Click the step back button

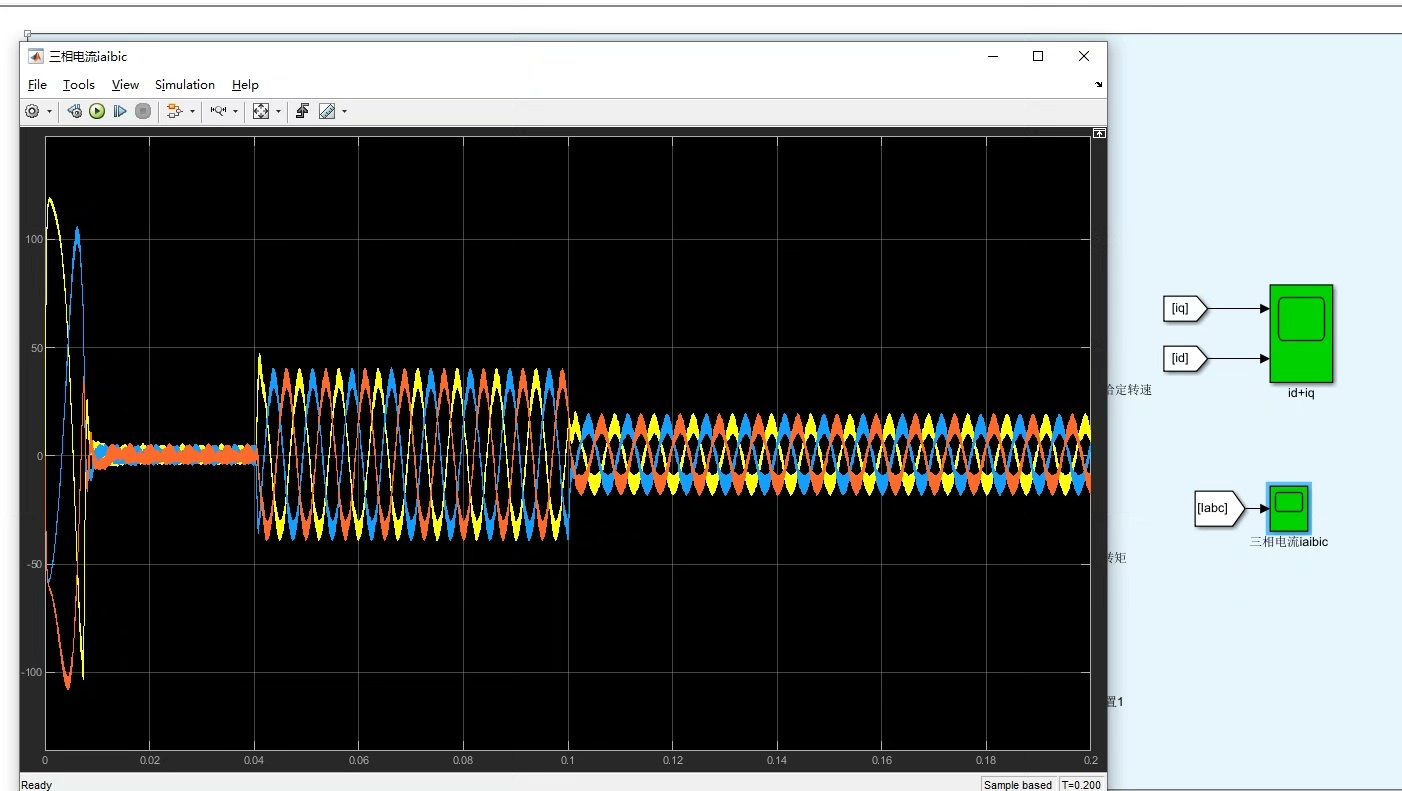(x=74, y=111)
